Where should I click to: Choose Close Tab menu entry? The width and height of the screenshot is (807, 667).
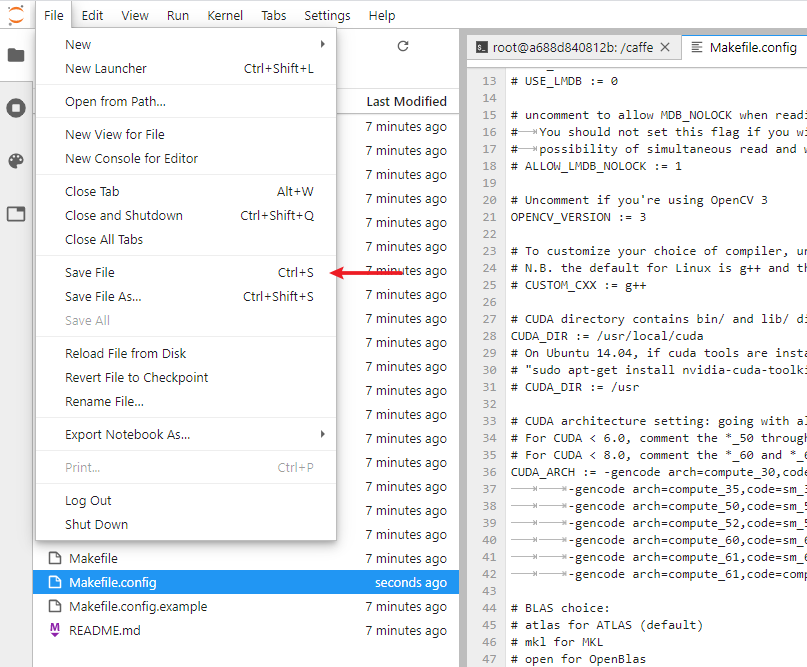[186, 191]
